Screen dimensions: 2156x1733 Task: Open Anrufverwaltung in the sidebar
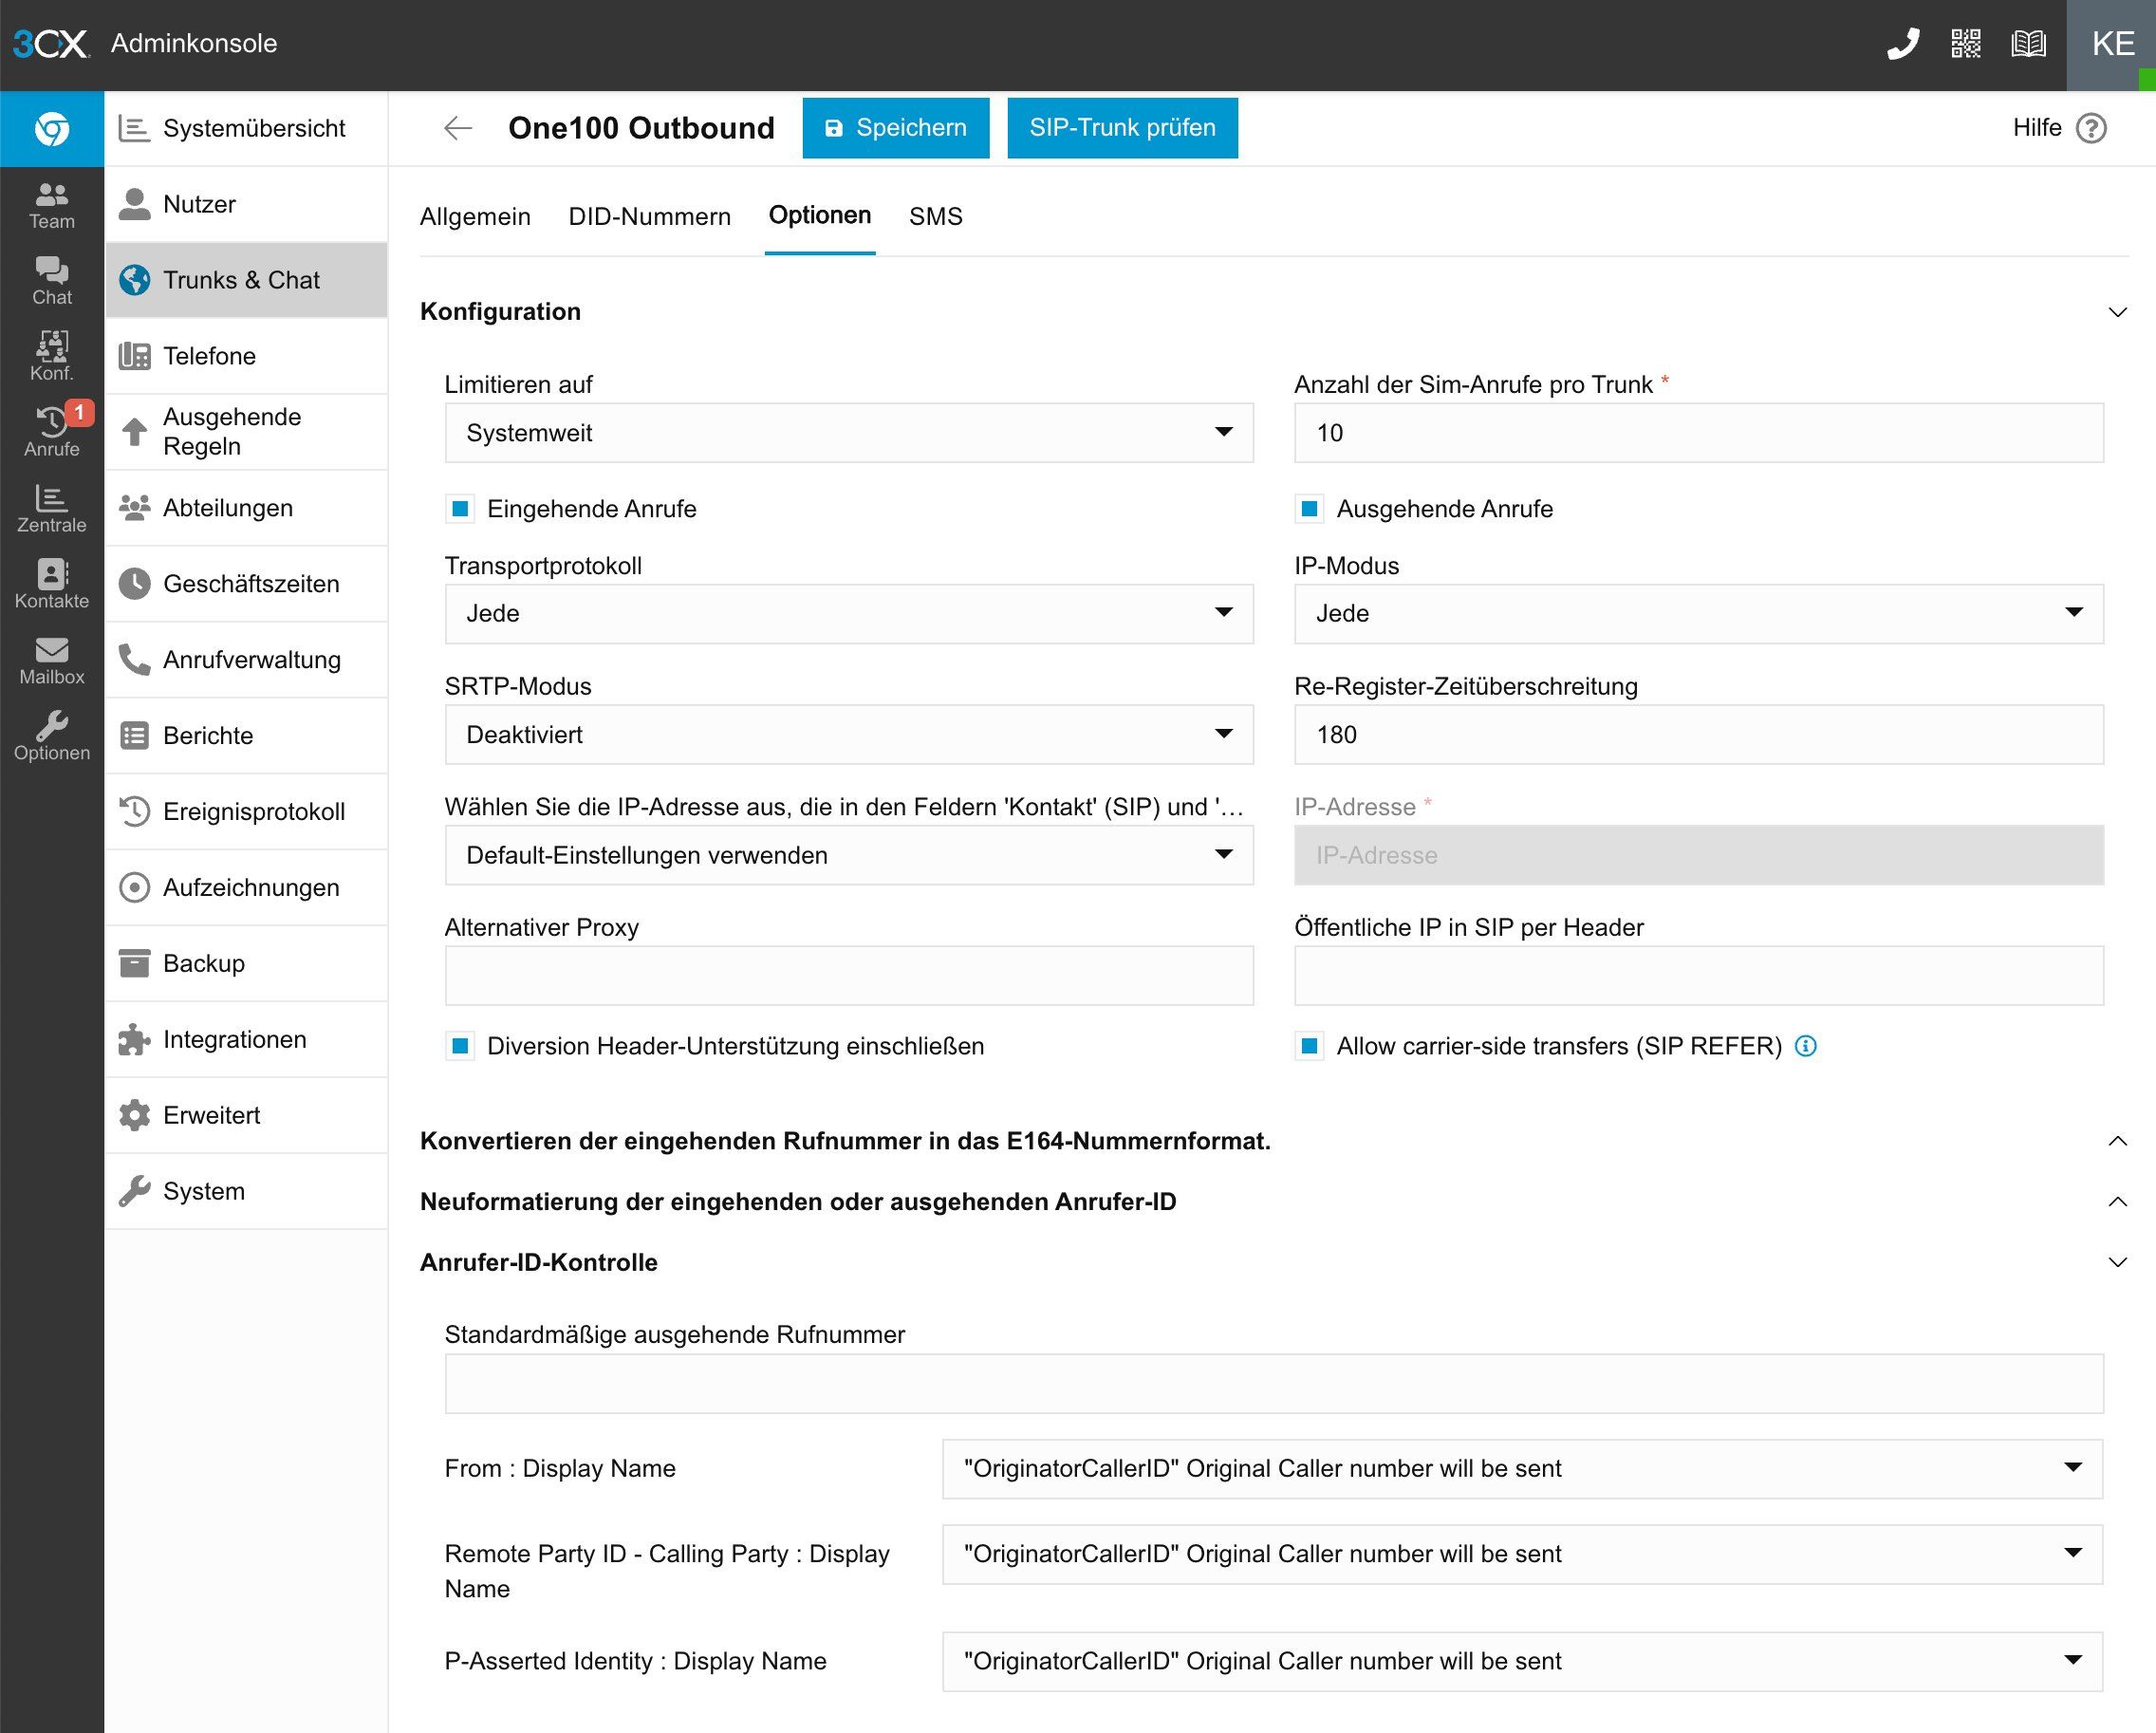pos(246,660)
